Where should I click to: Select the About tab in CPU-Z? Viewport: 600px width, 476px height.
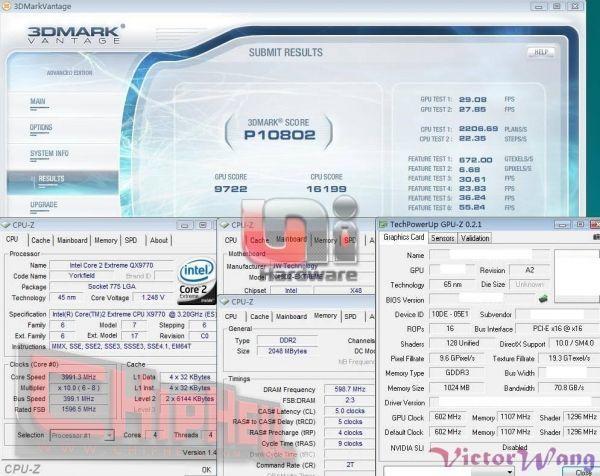tap(158, 240)
